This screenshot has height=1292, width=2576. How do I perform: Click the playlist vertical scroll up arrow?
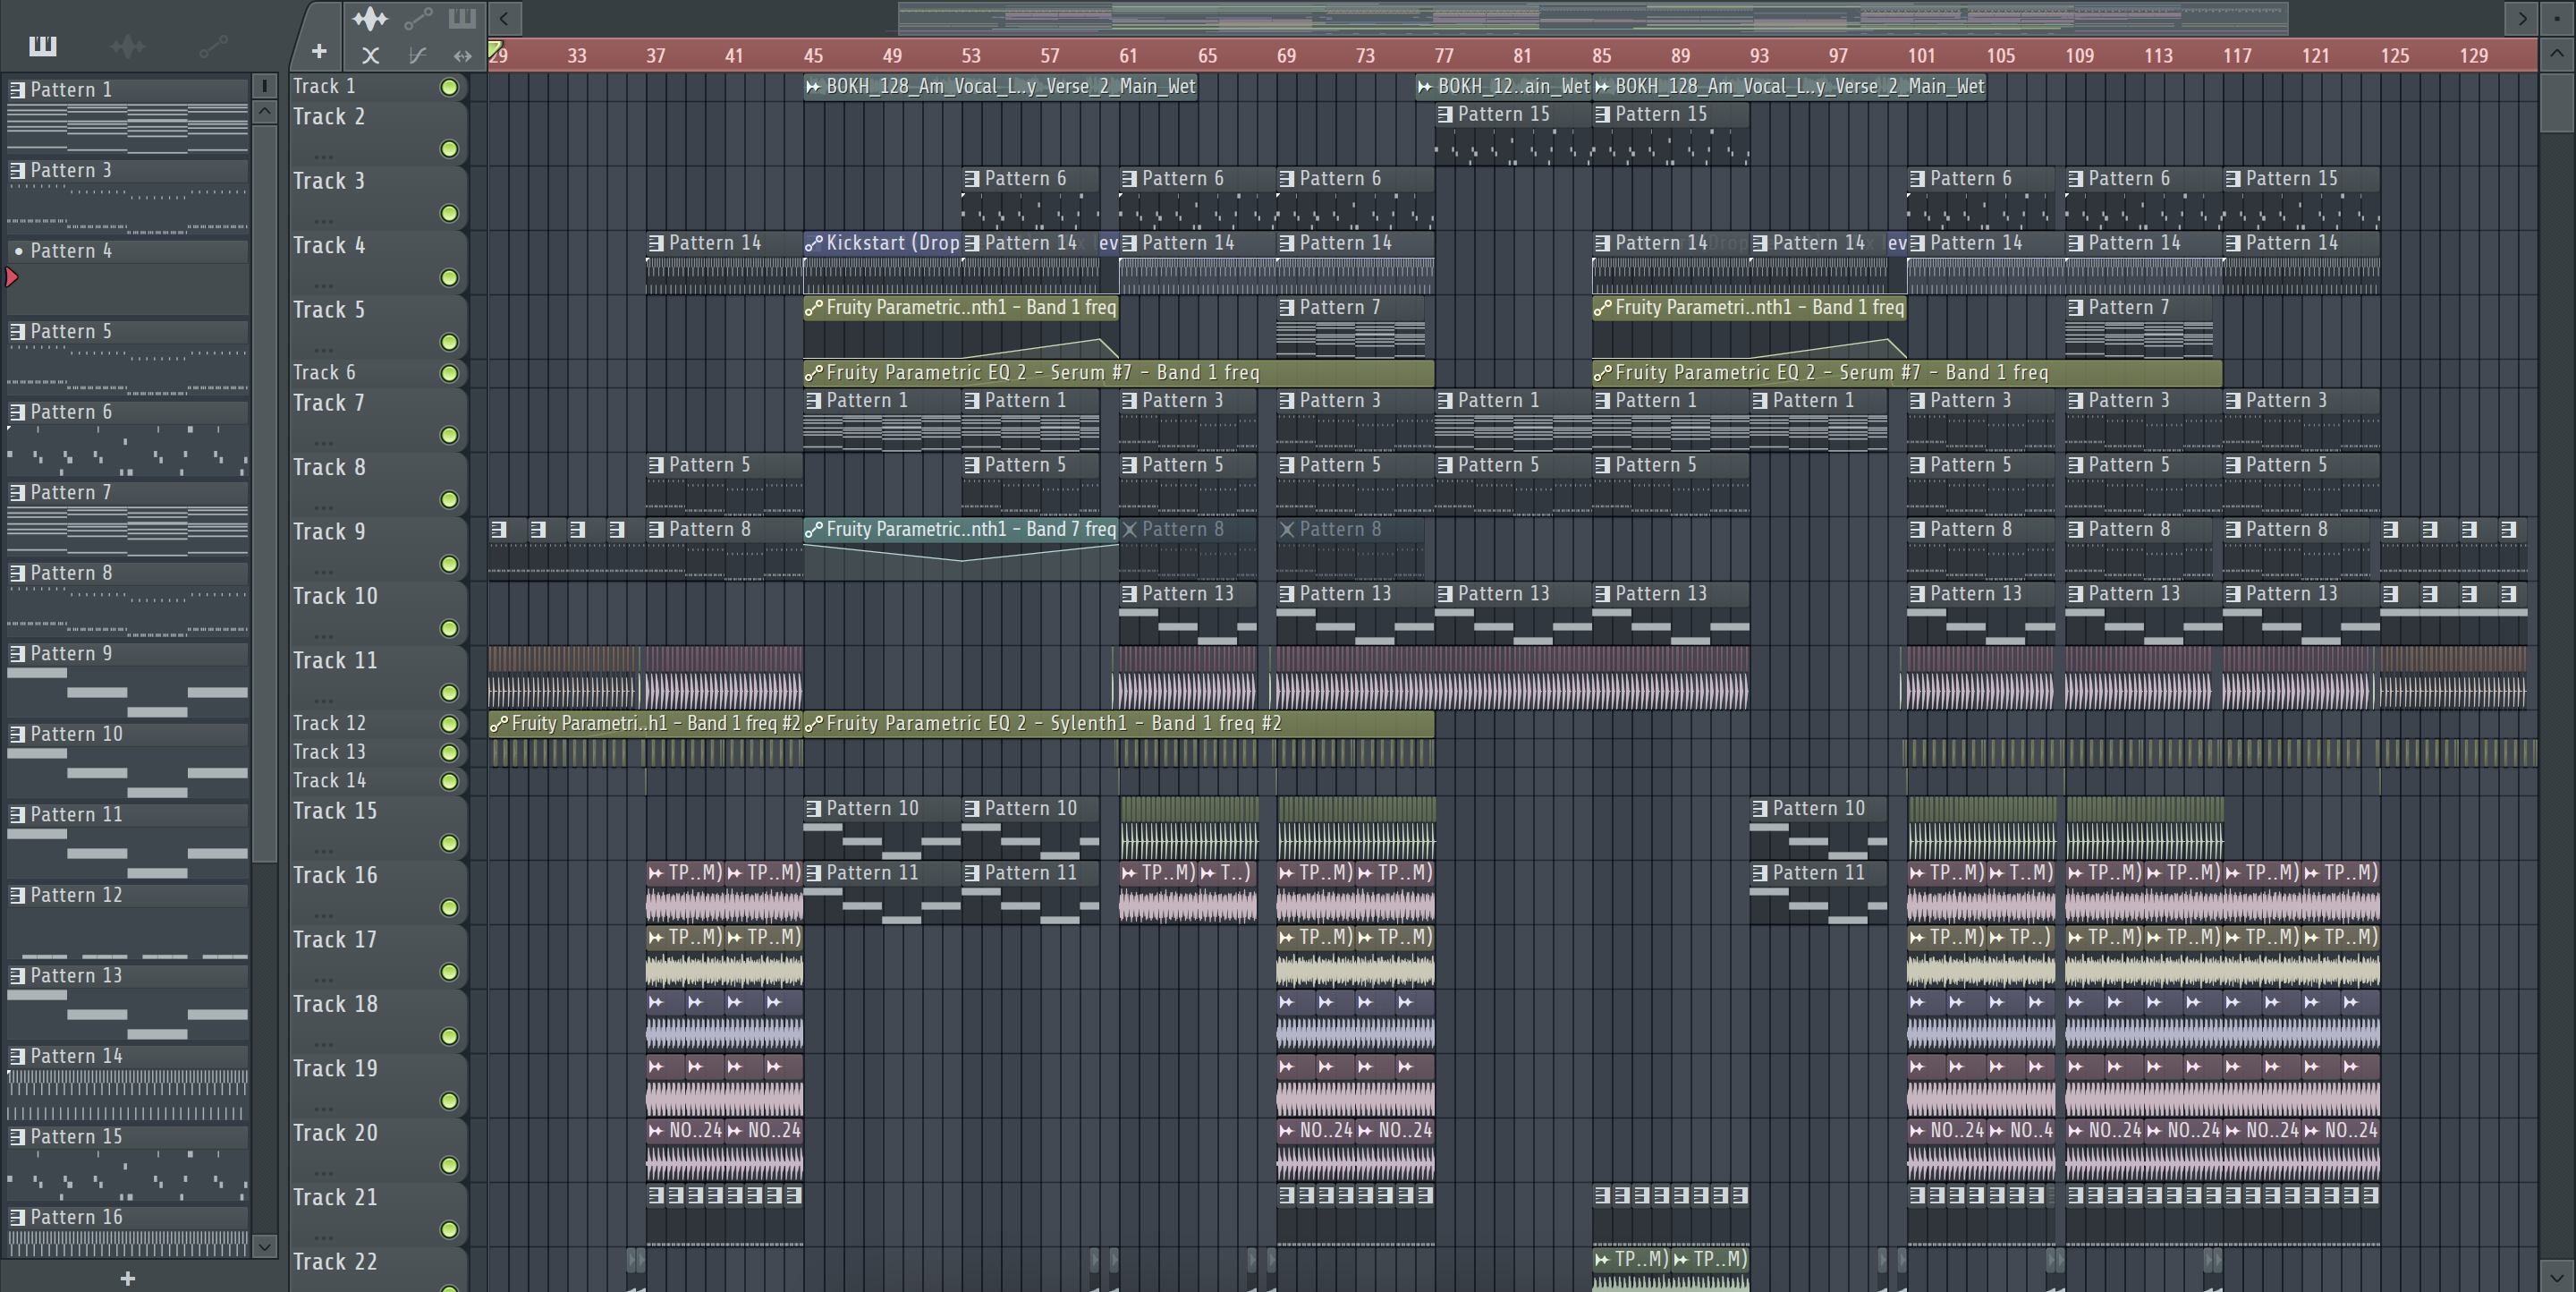coord(2558,54)
